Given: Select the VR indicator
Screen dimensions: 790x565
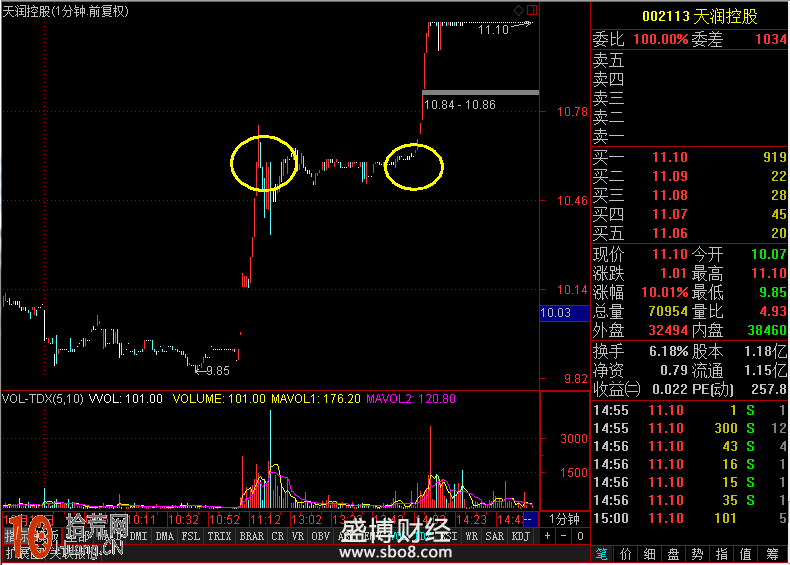Looking at the screenshot, I should tap(298, 536).
